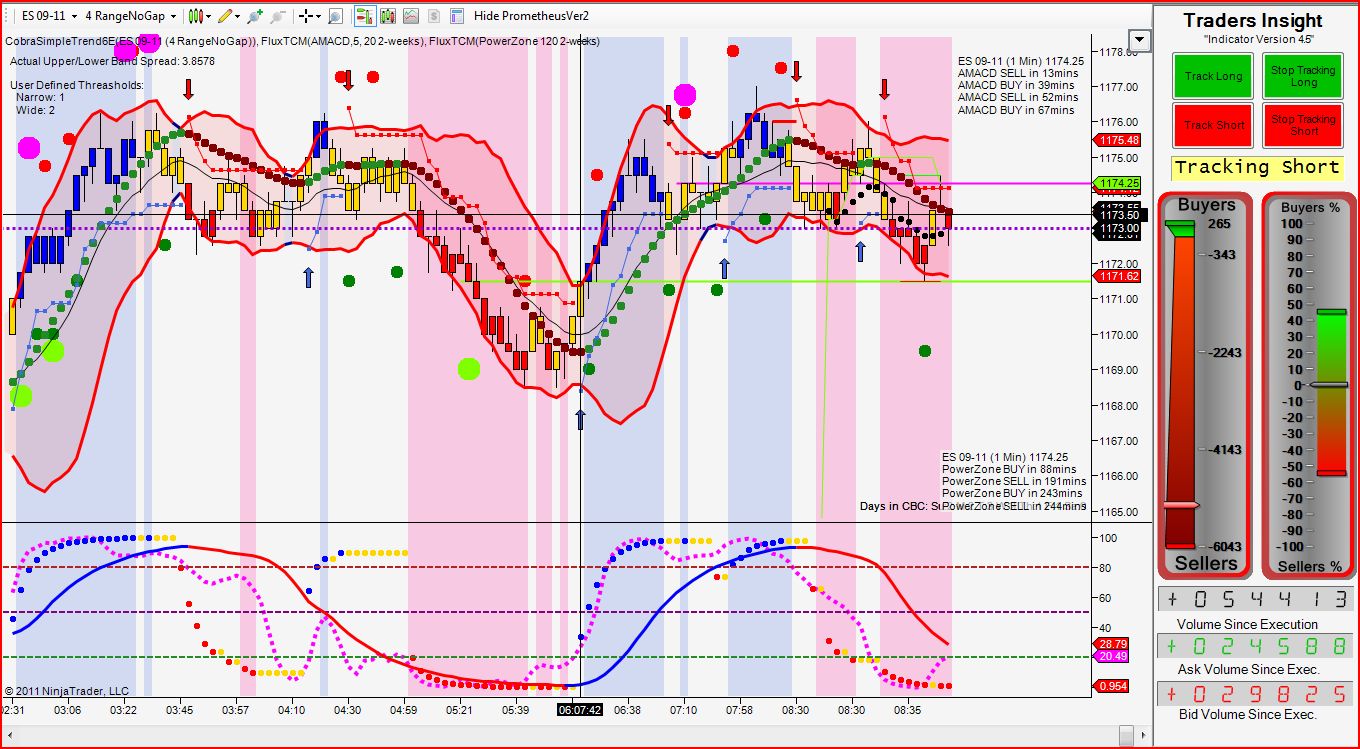Click the greyed Strategies icon
Image resolution: width=1360 pixels, height=749 pixels.
[434, 16]
